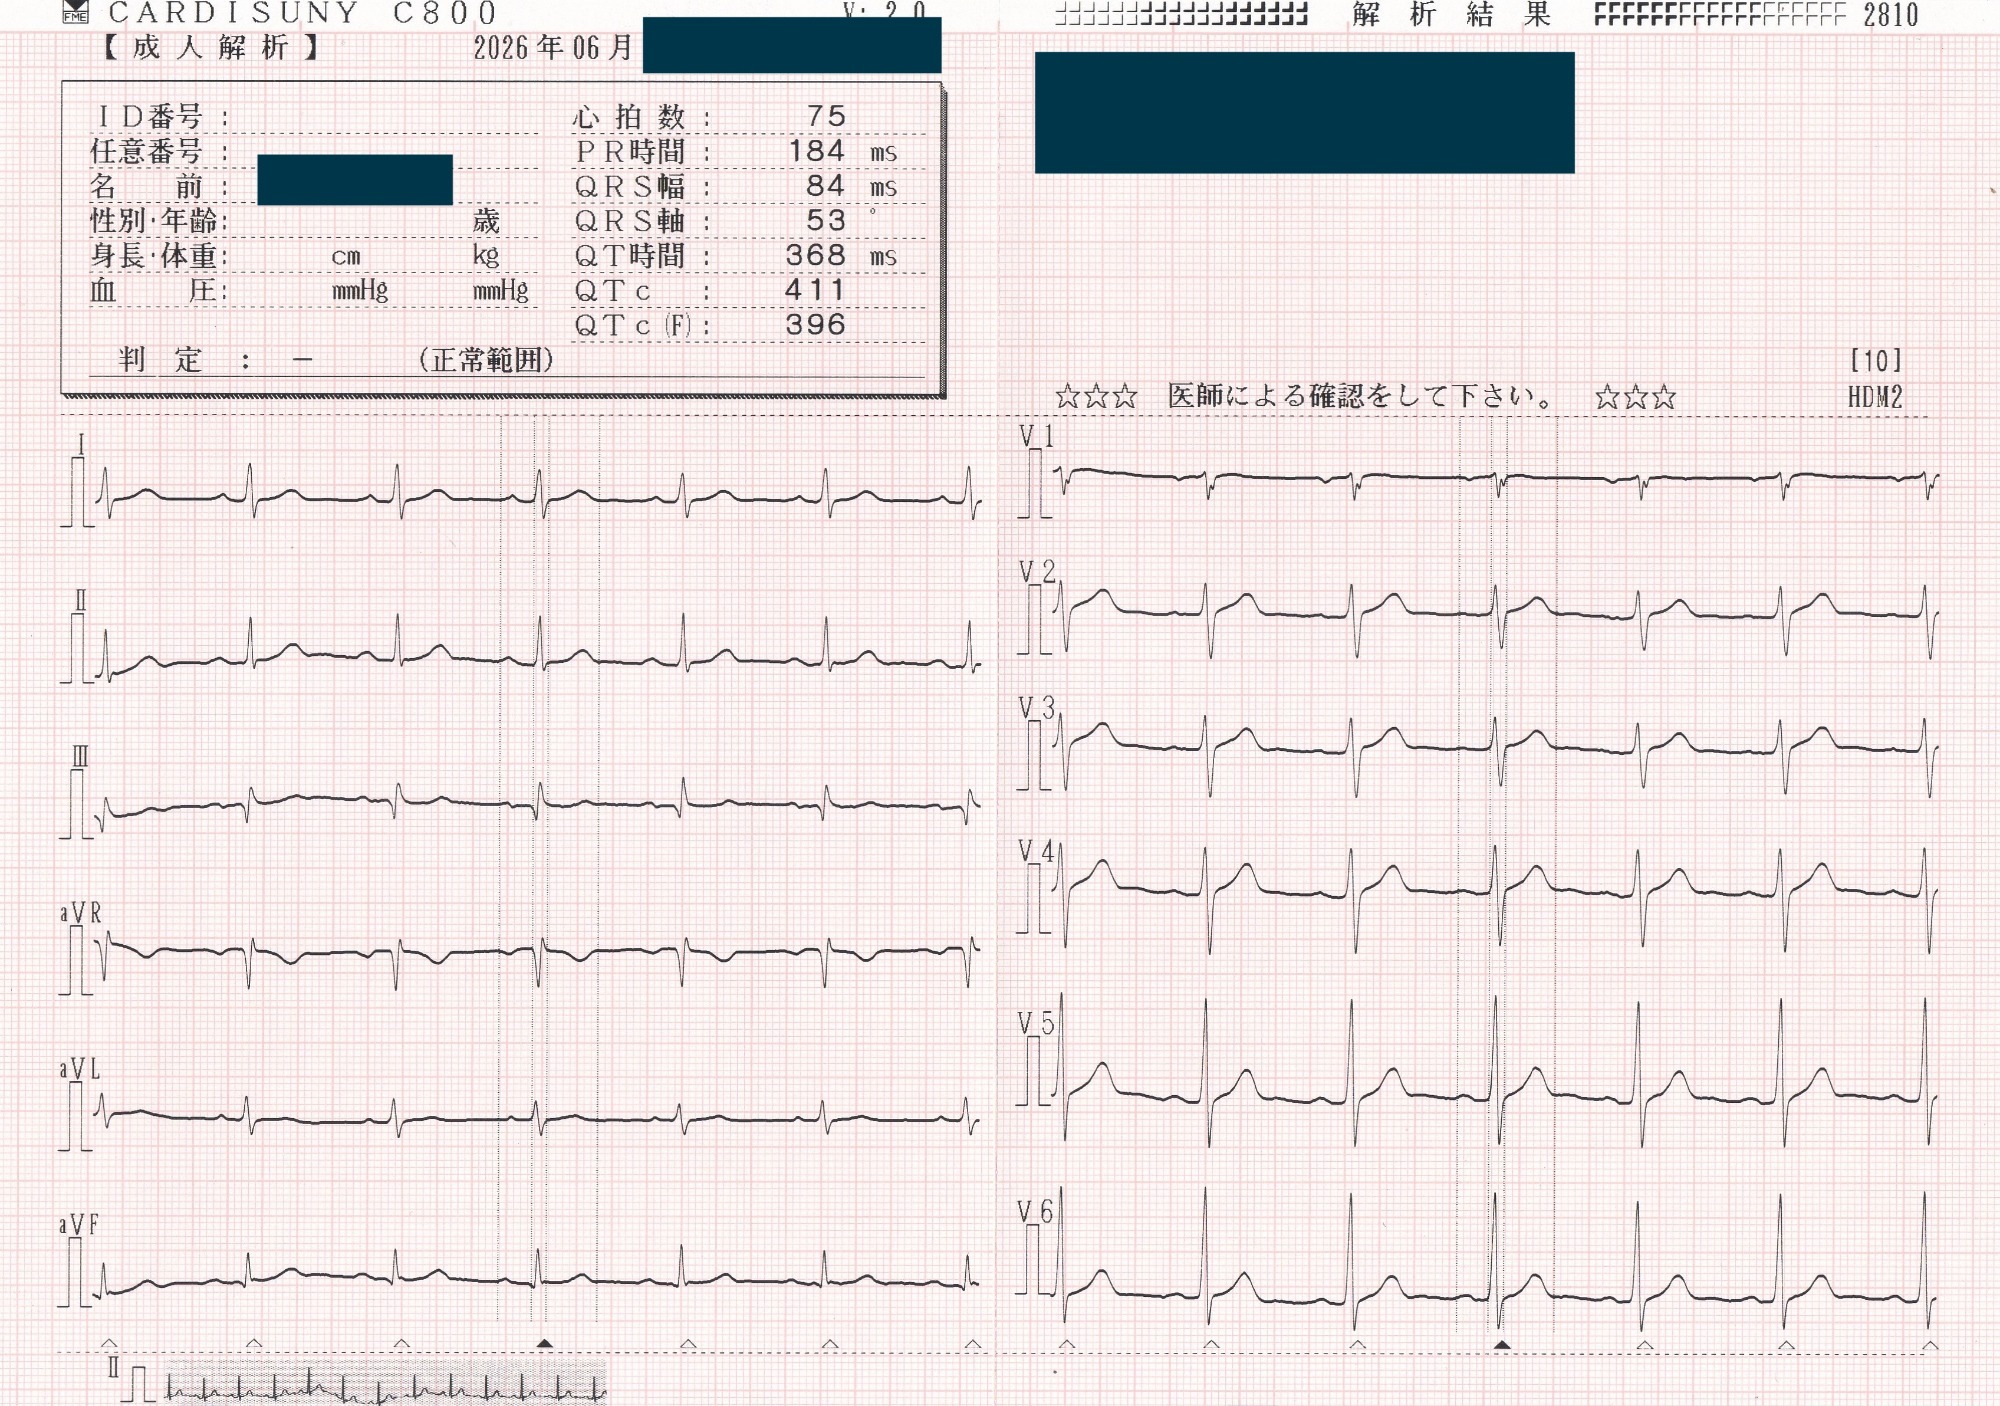The height and width of the screenshot is (1406, 2000).
Task: Select the 心拍数 value 75
Action: pyautogui.click(x=826, y=116)
